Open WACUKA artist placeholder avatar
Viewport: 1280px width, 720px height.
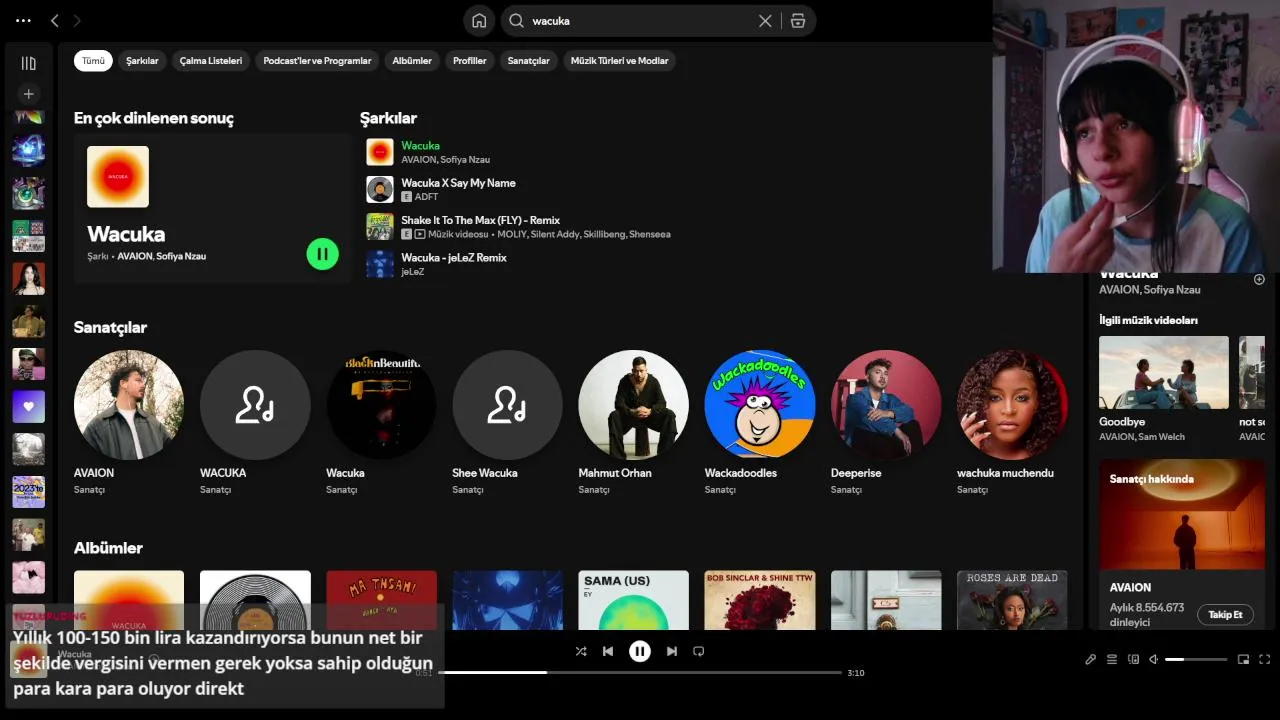(255, 405)
